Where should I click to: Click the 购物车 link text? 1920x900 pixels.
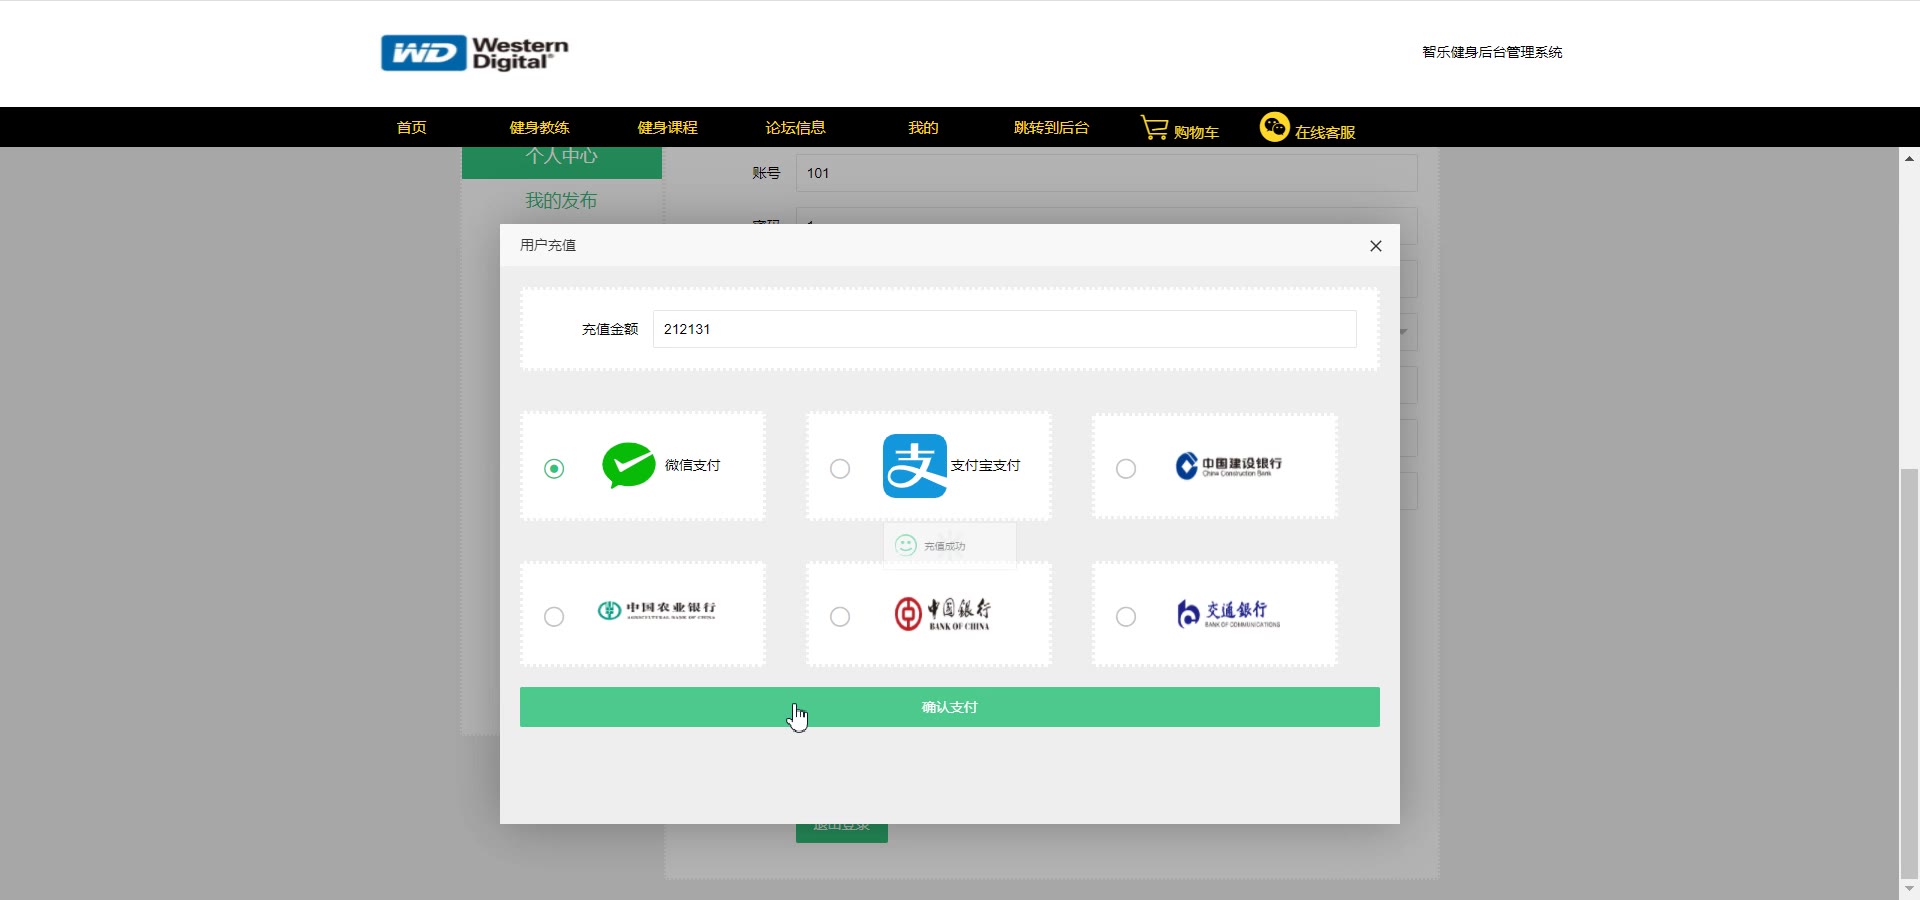click(x=1196, y=132)
